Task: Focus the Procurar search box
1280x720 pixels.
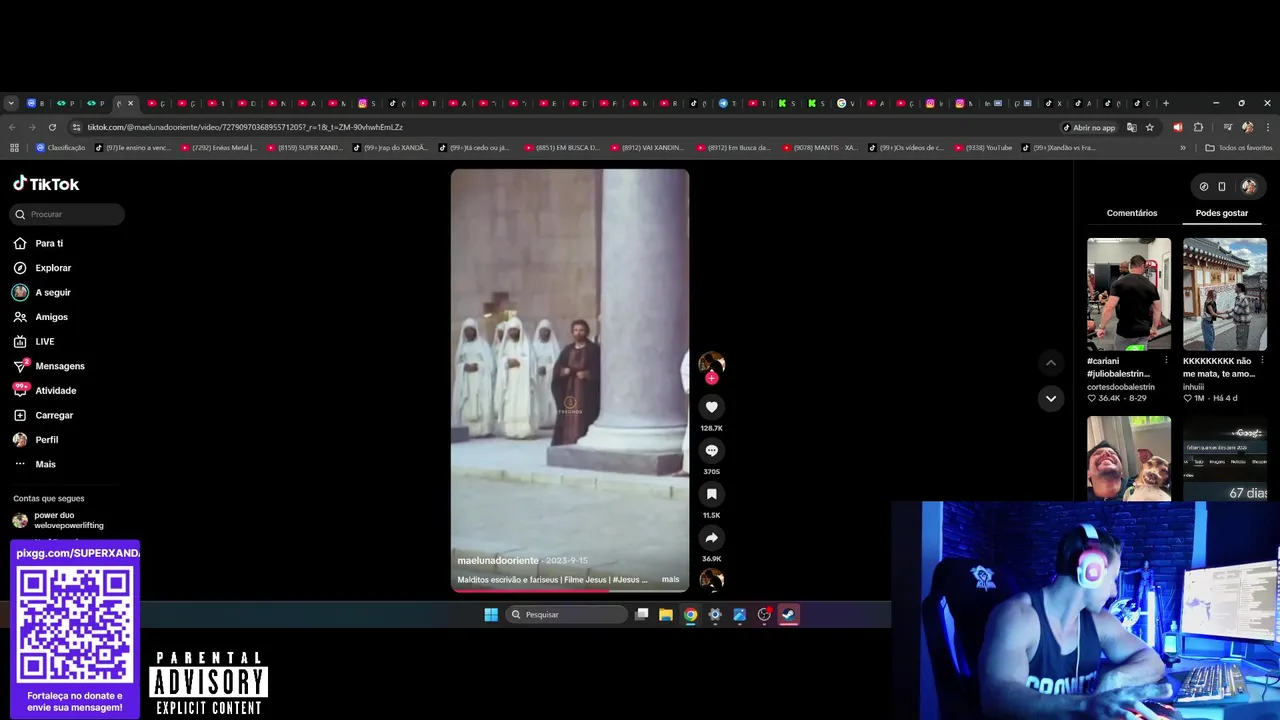Action: tap(67, 214)
